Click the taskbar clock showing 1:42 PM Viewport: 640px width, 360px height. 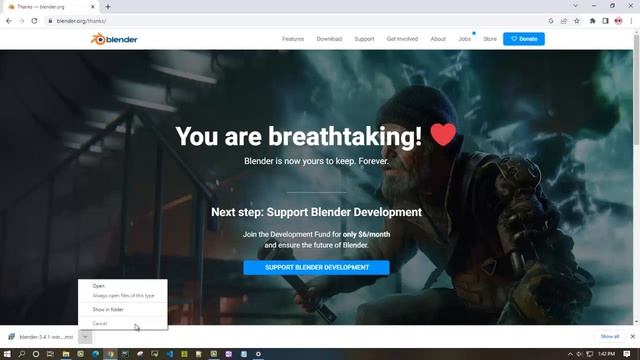(x=607, y=354)
